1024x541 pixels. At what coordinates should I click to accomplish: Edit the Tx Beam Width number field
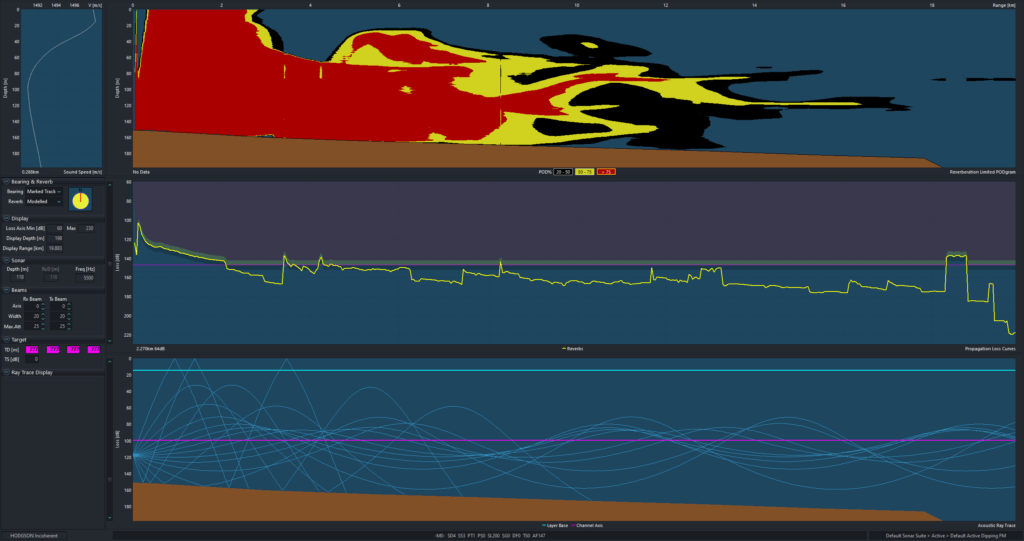[x=58, y=316]
